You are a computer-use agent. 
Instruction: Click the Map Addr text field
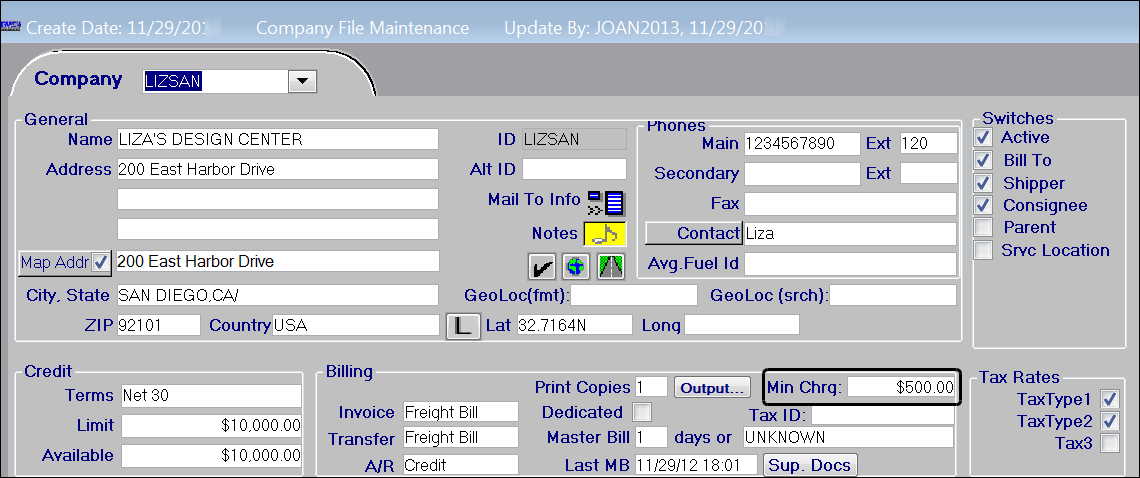tap(277, 261)
